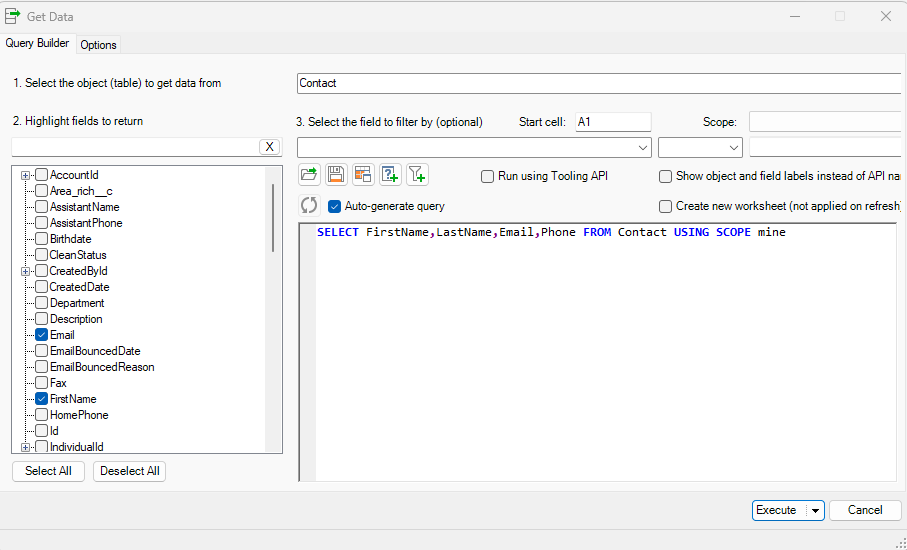
Task: Click the add filter funnel icon
Action: pos(417,175)
